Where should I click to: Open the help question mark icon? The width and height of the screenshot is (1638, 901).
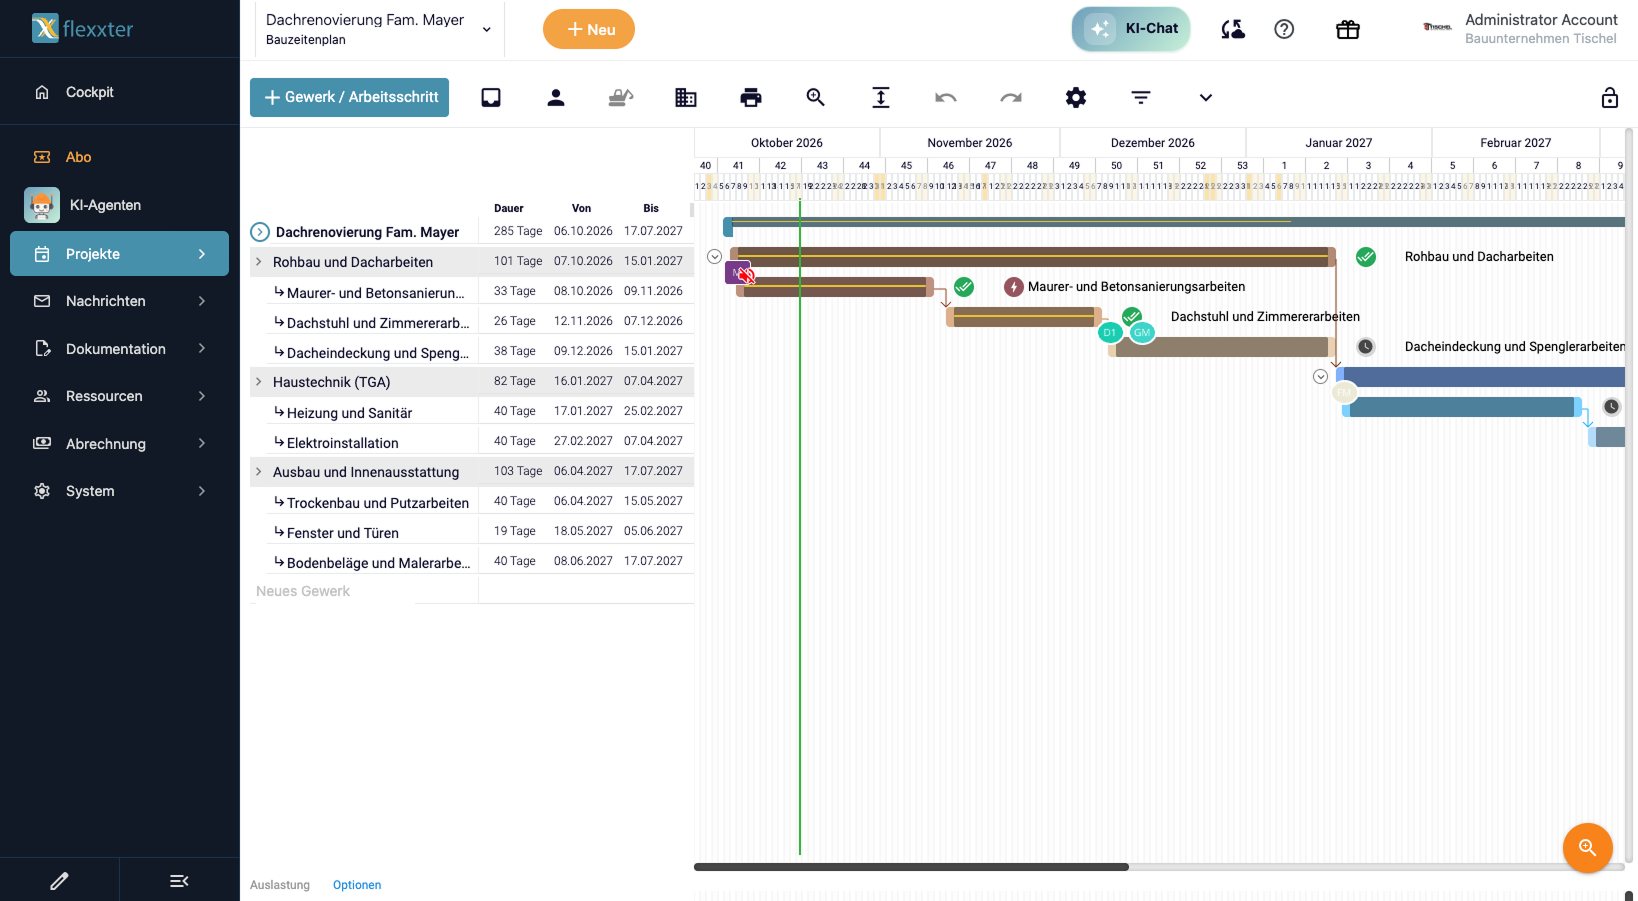tap(1284, 29)
